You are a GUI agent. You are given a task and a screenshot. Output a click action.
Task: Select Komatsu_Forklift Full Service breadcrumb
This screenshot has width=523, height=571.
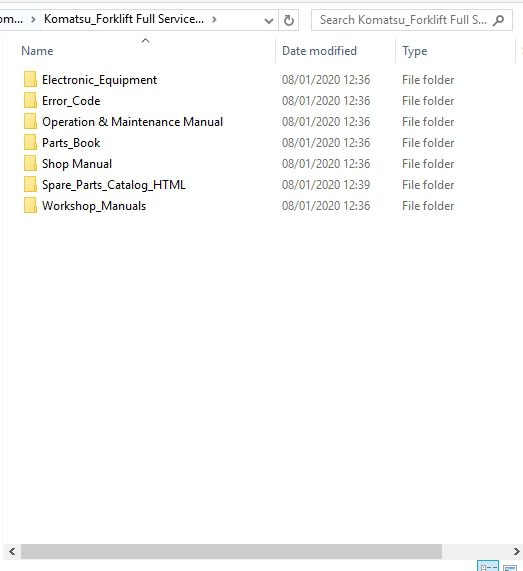pos(124,19)
